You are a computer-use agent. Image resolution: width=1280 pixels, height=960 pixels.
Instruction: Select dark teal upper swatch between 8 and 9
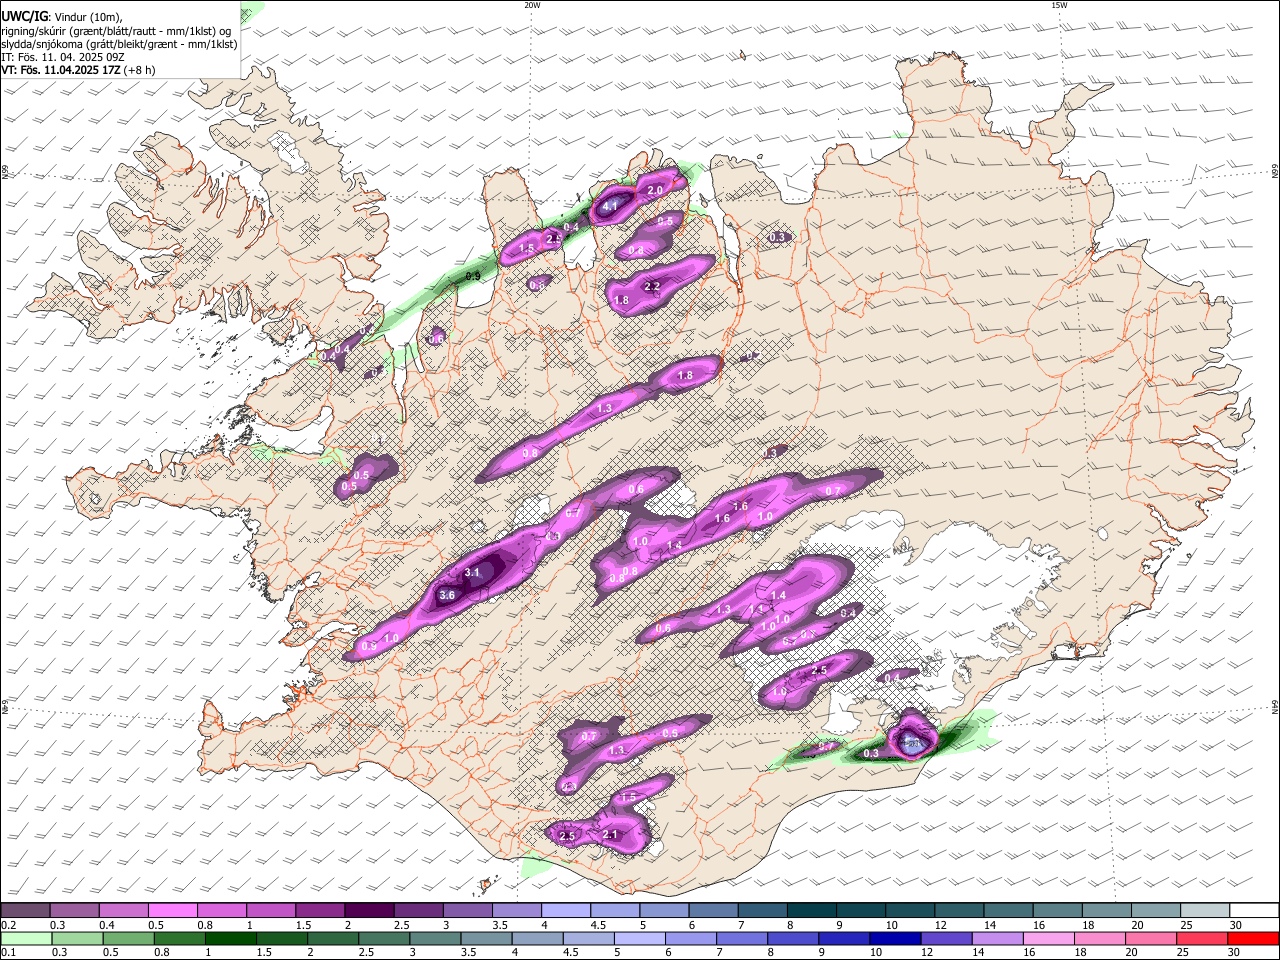click(810, 910)
